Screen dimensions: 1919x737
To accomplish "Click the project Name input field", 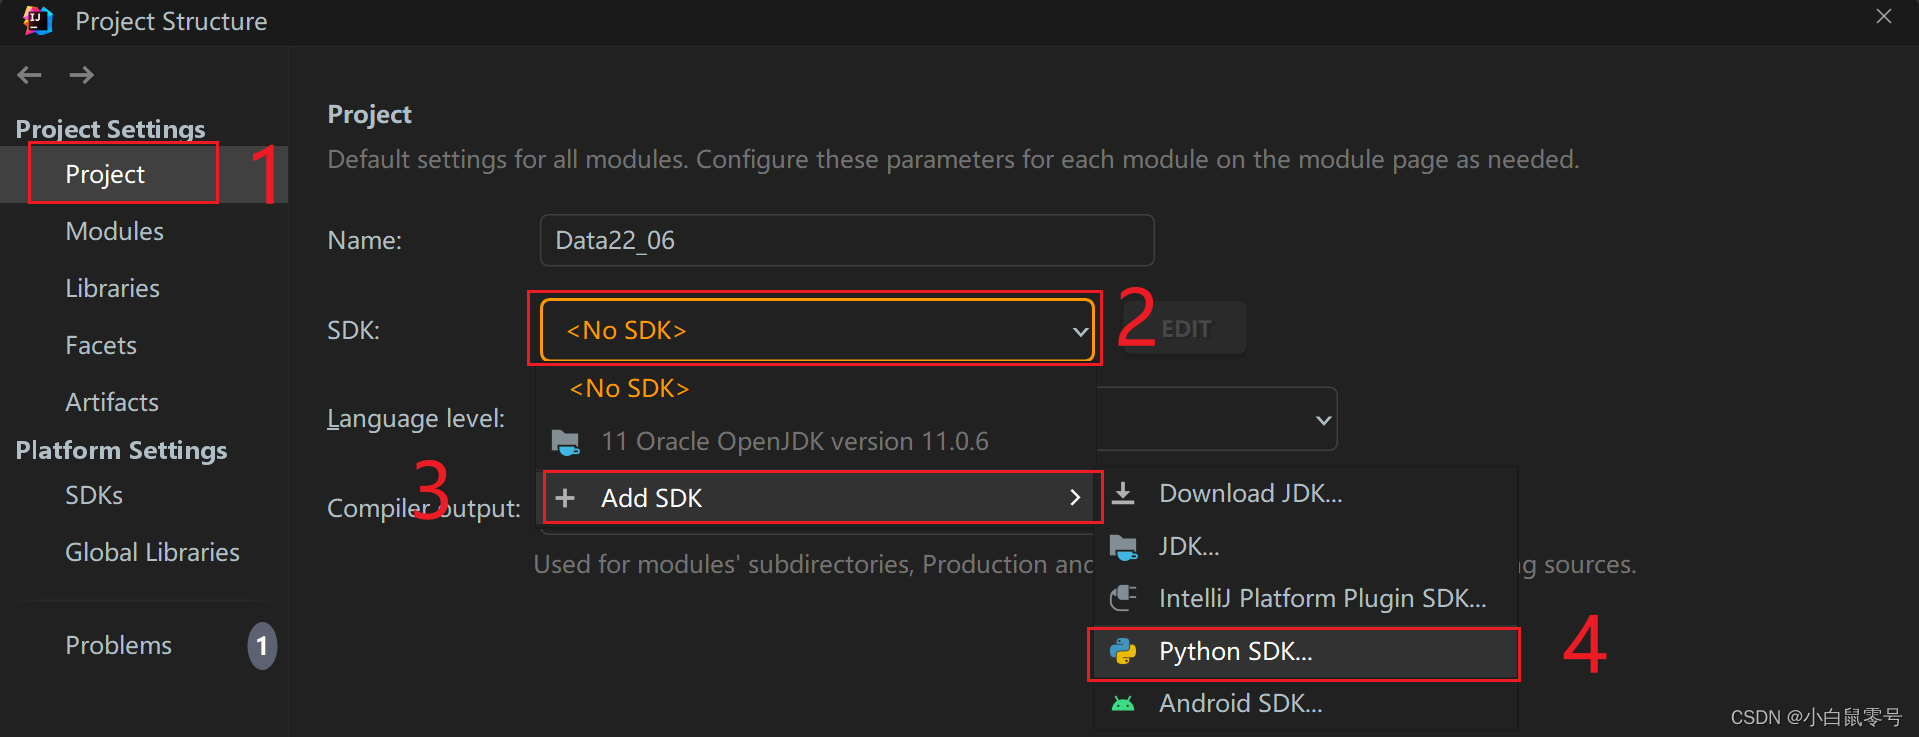I will pyautogui.click(x=847, y=240).
